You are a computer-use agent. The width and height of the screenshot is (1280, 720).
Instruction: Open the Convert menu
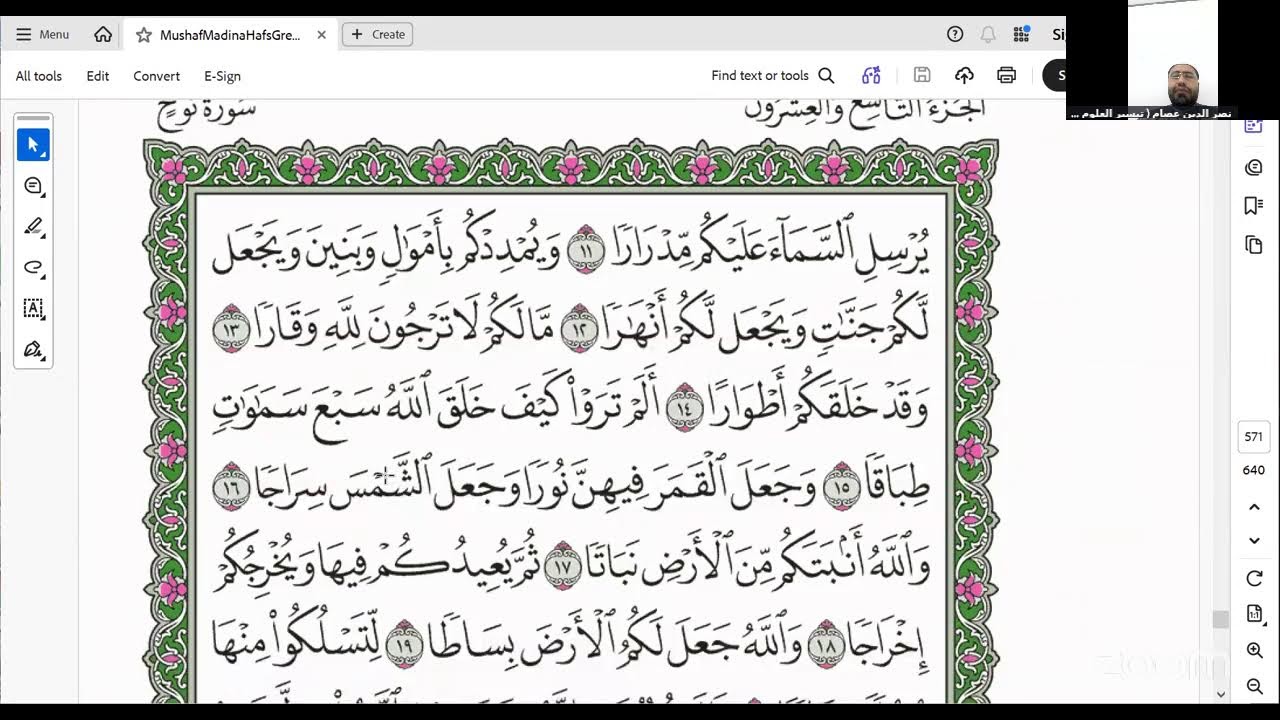pyautogui.click(x=157, y=76)
